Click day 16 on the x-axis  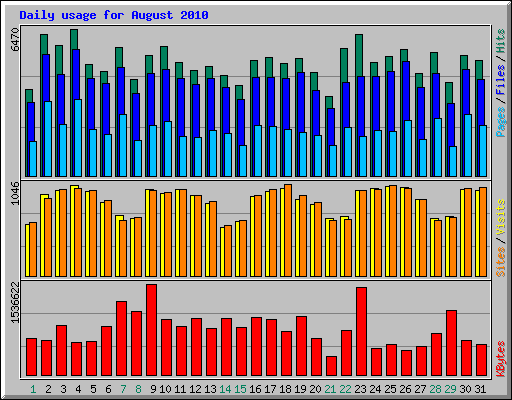tap(255, 389)
